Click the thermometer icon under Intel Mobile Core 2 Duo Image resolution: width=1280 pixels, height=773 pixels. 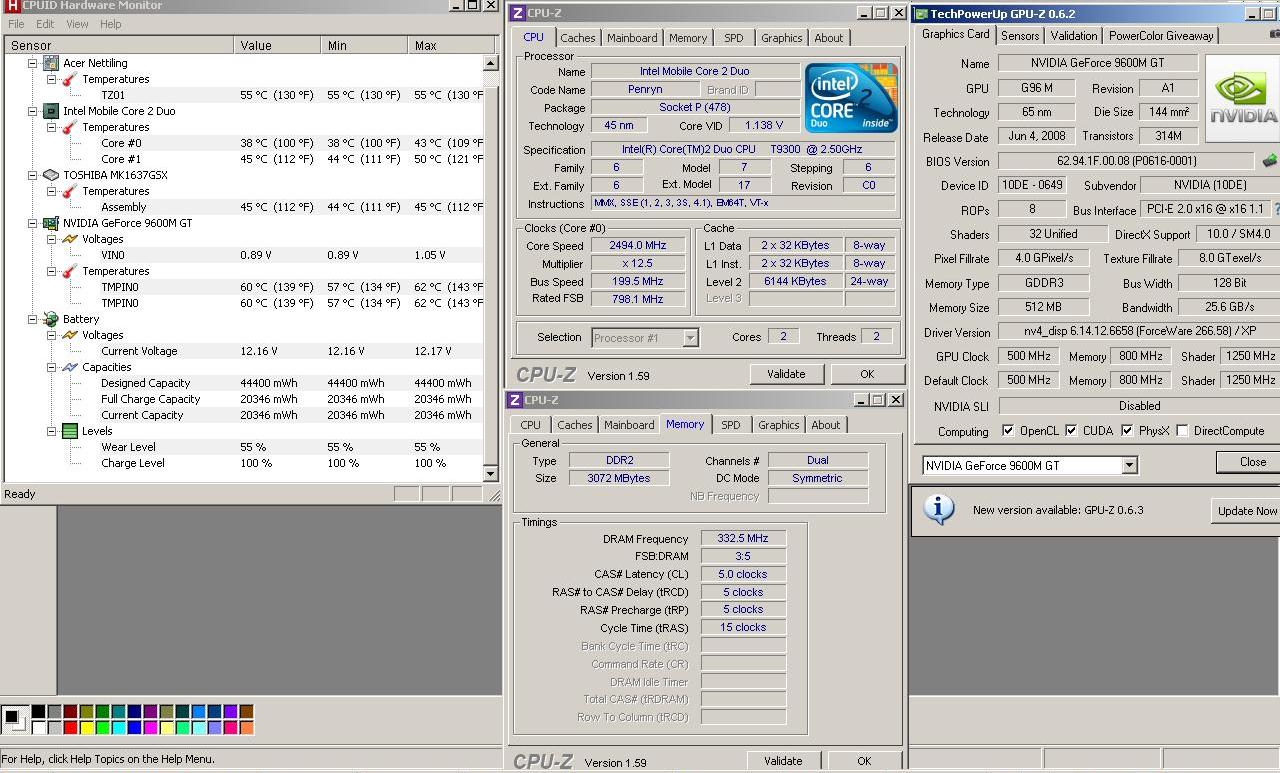click(69, 127)
